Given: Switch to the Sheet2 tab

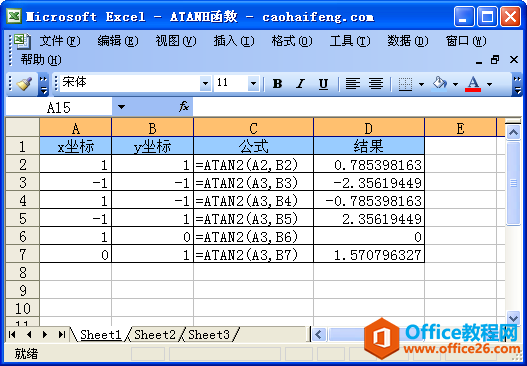Looking at the screenshot, I should [x=155, y=334].
